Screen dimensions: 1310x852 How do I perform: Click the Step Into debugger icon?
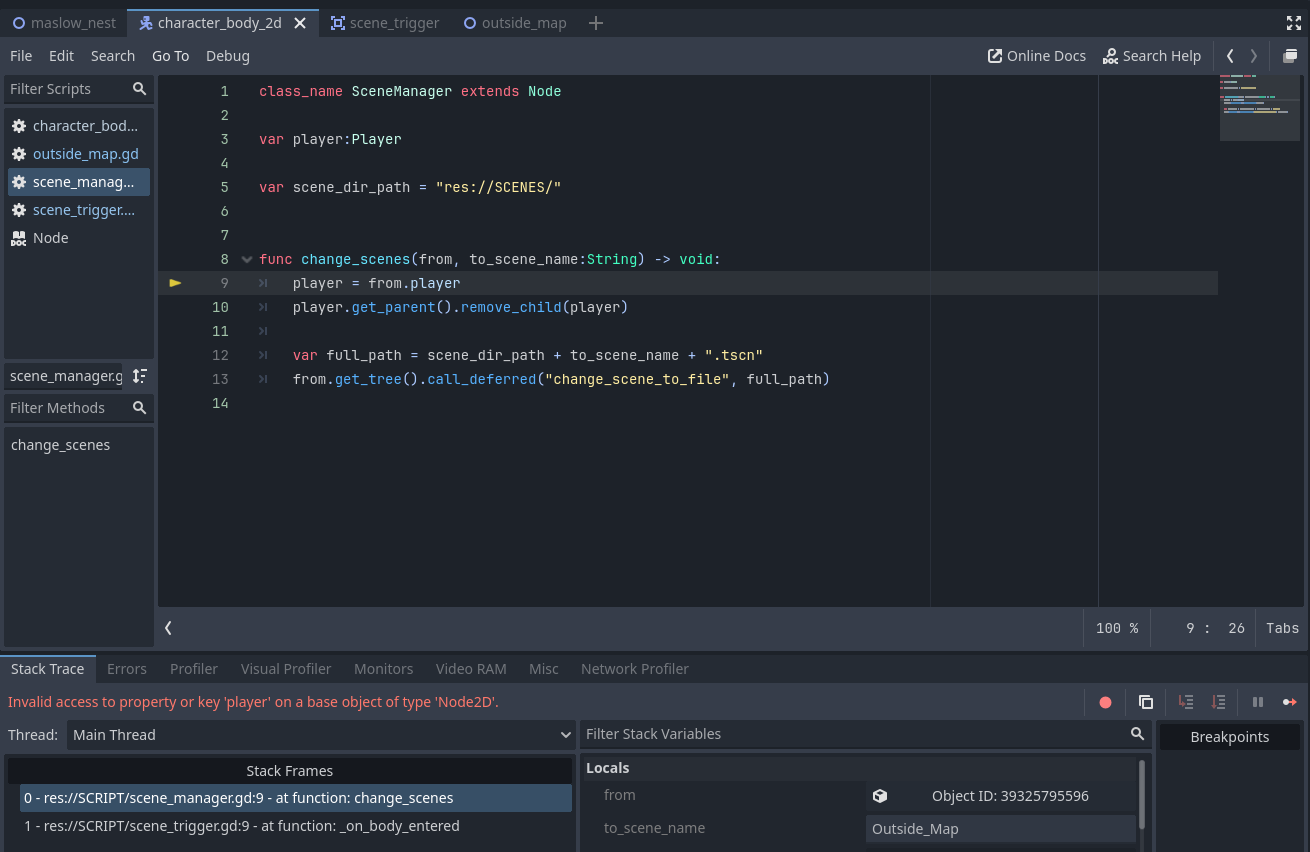point(1186,702)
